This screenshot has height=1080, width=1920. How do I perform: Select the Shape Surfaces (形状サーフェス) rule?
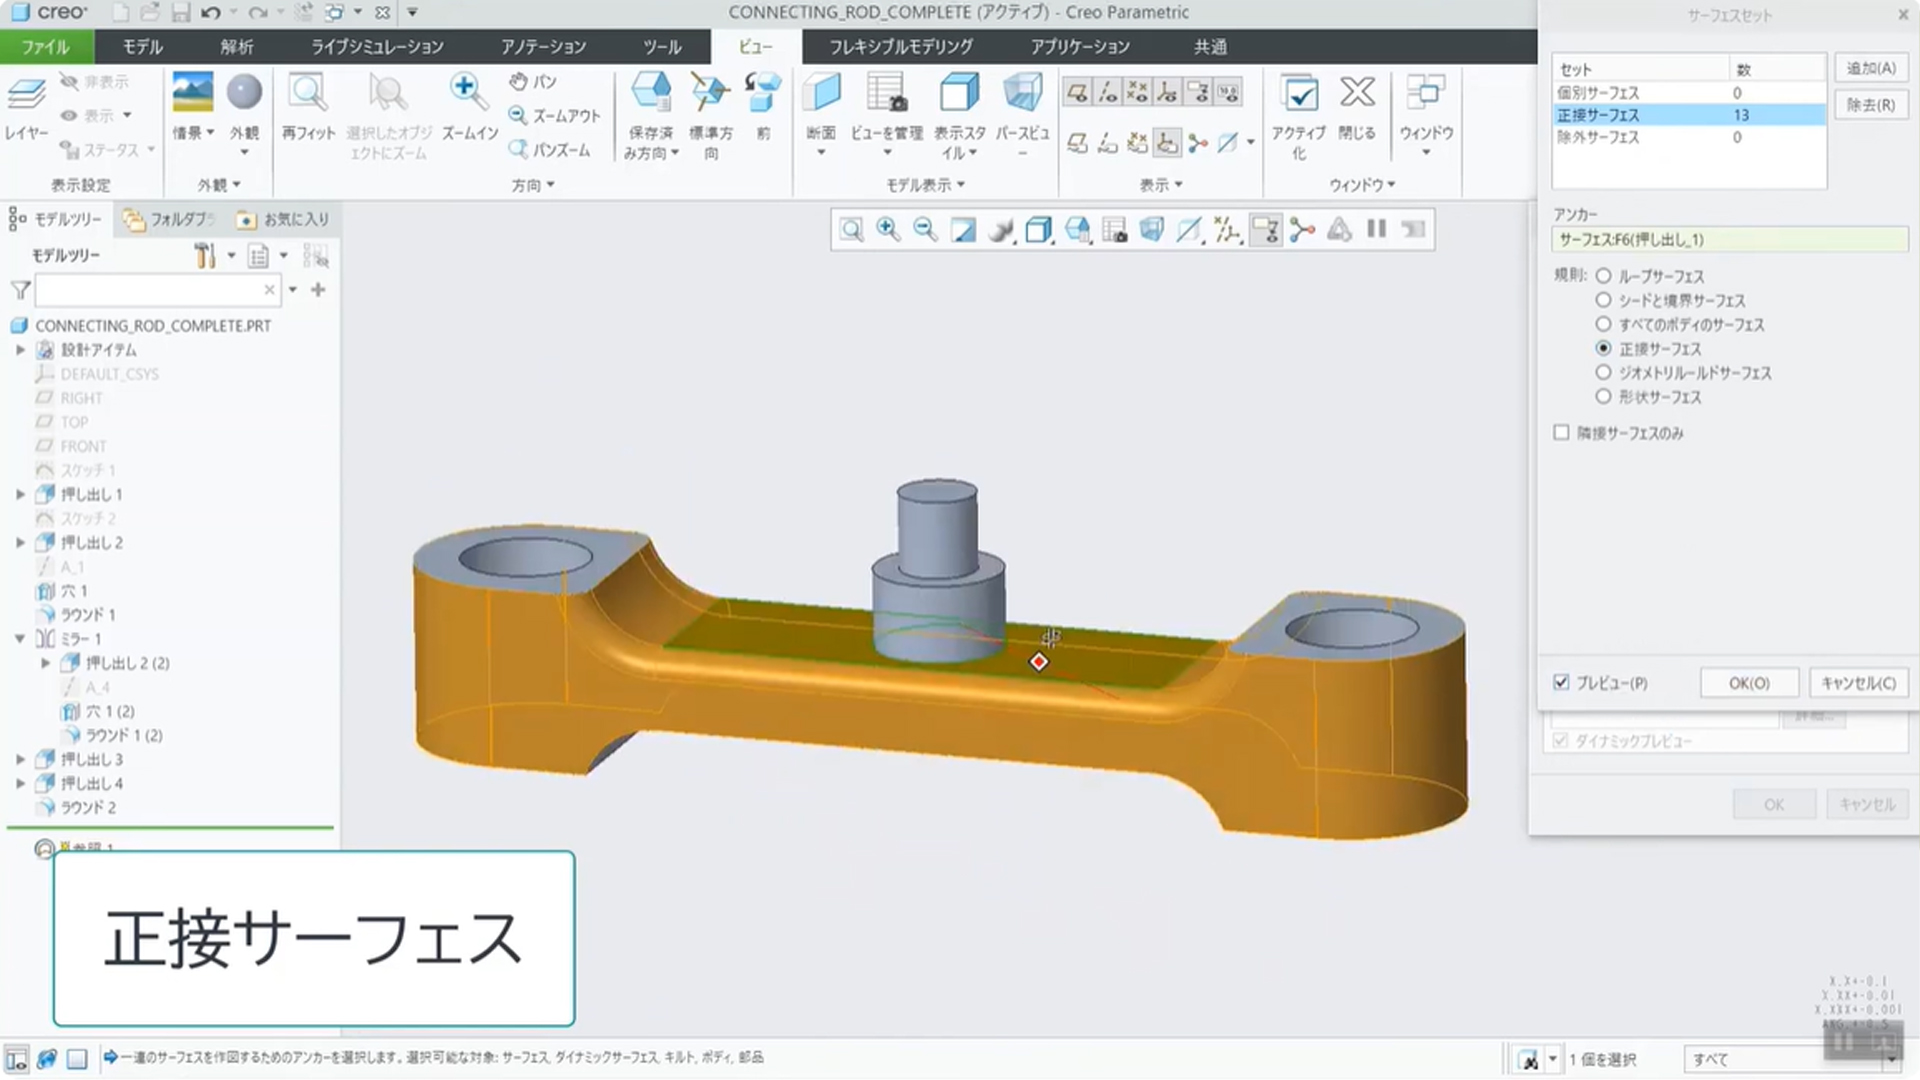pyautogui.click(x=1604, y=397)
